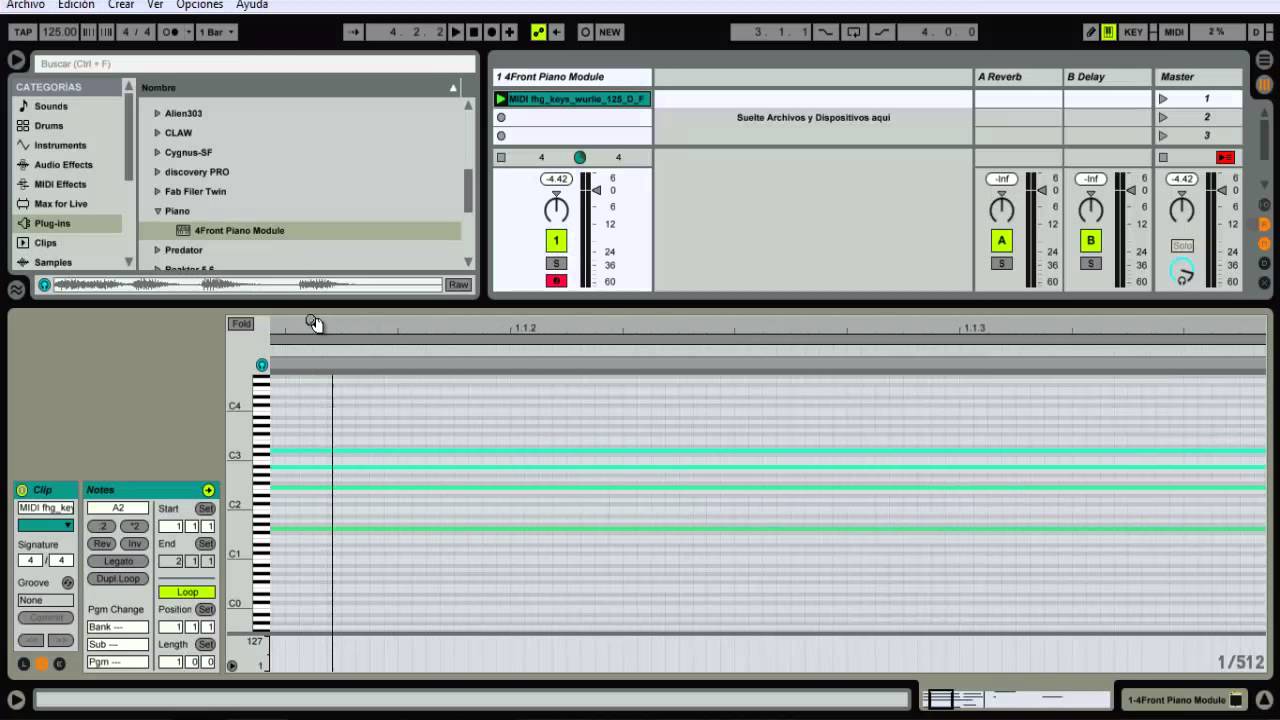
Task: Toggle the piano roll Fold button
Action: [x=241, y=324]
